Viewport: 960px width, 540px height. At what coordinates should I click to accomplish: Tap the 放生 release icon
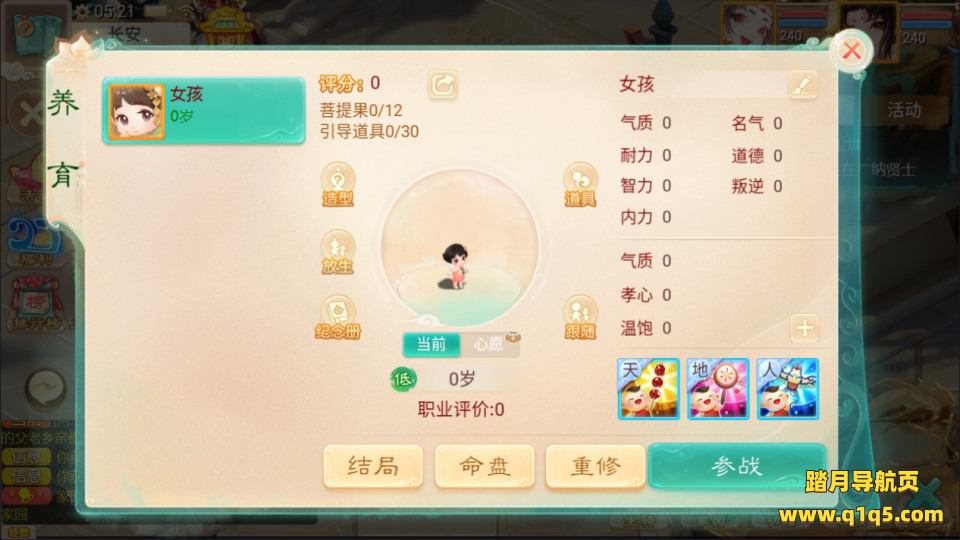tap(337, 252)
